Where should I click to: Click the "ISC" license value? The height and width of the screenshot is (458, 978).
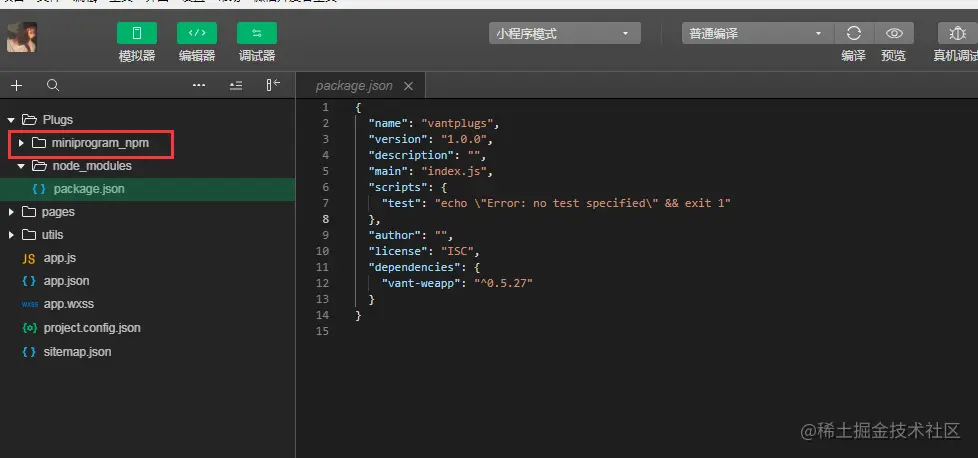point(455,251)
